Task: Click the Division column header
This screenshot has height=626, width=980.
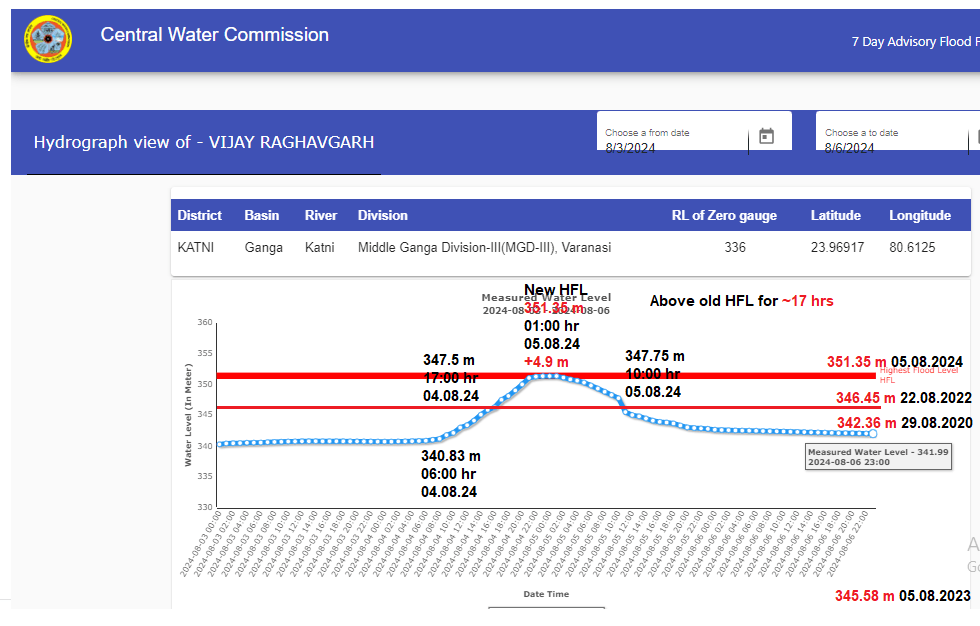Action: coord(383,215)
